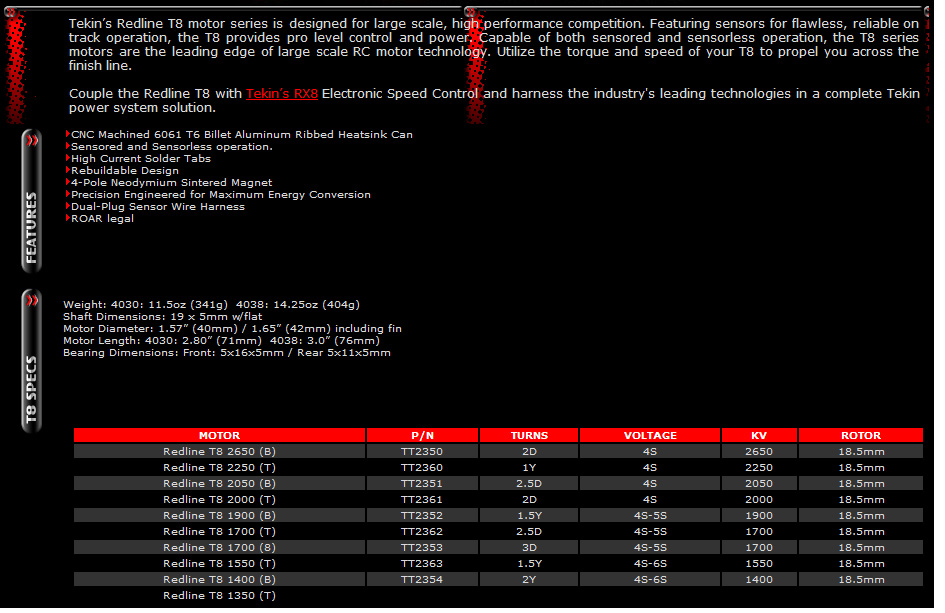Select the T8 SPECS side tab
This screenshot has height=613, width=945.
(31, 361)
